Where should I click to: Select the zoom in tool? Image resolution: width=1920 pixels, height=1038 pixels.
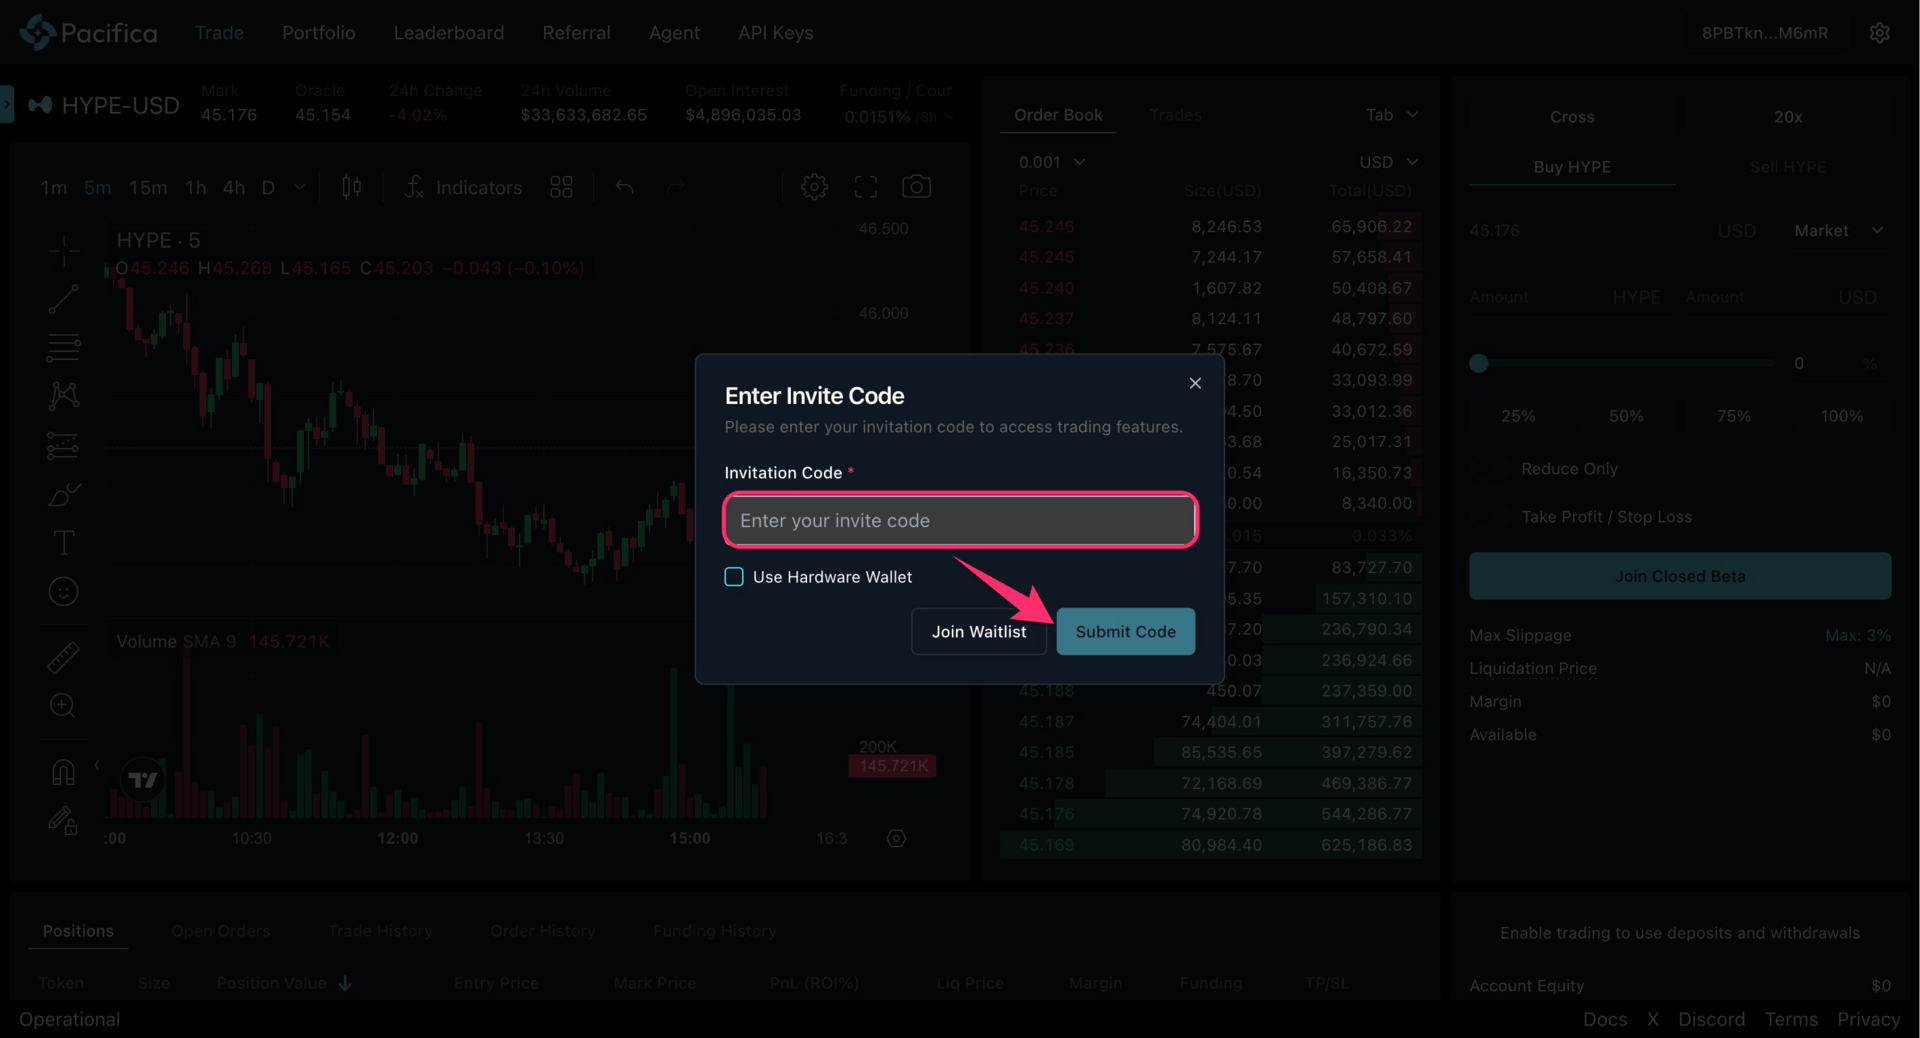tap(63, 706)
